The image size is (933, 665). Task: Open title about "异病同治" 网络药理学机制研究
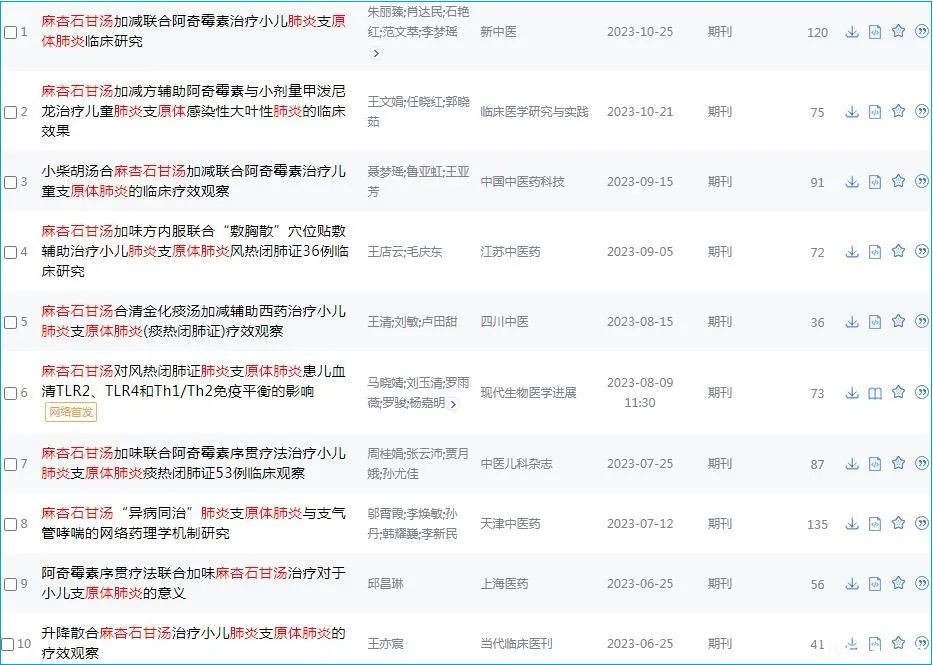tap(193, 523)
